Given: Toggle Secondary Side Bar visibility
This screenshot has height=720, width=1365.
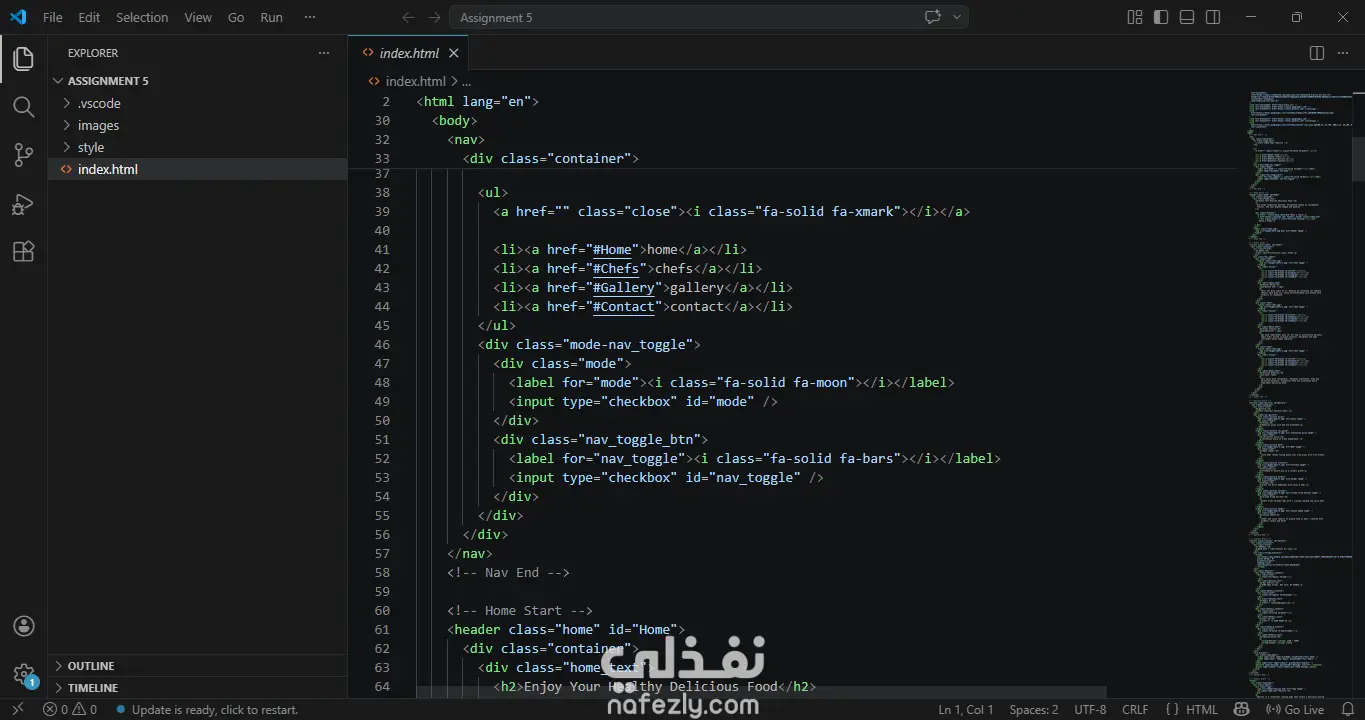Looking at the screenshot, I should click(1213, 17).
